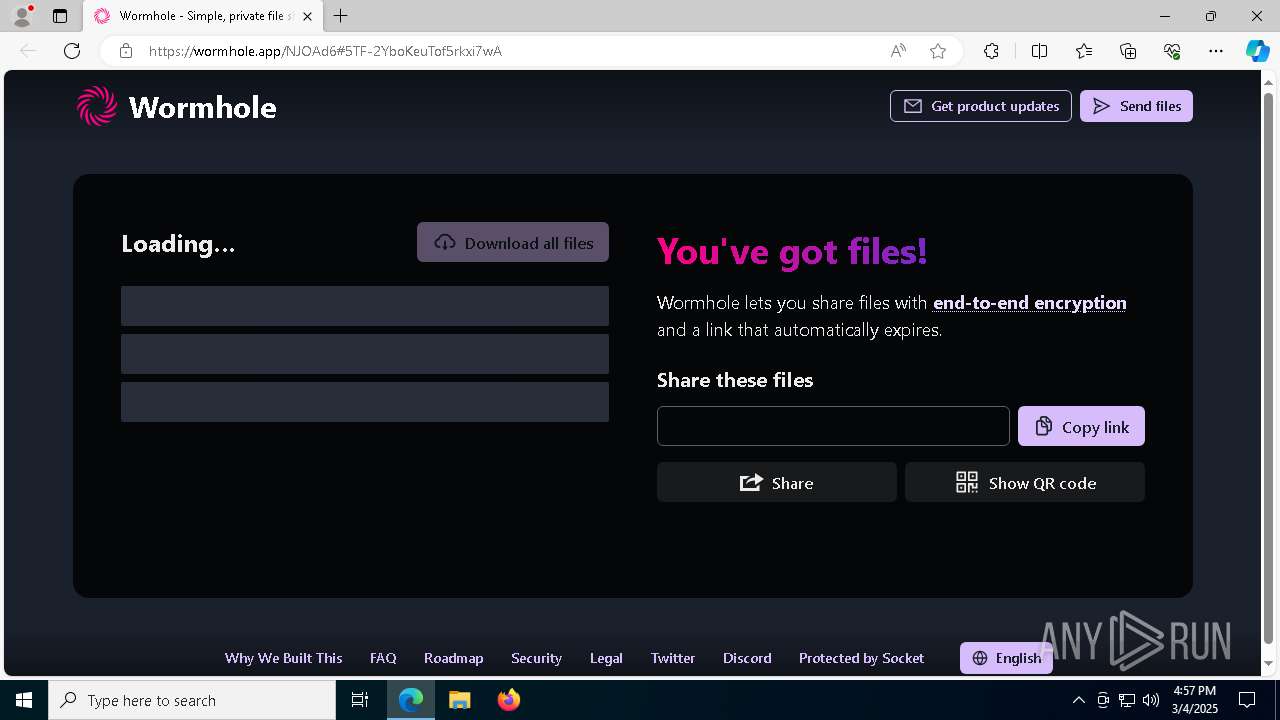
Task: Open a new browser tab
Action: click(341, 16)
